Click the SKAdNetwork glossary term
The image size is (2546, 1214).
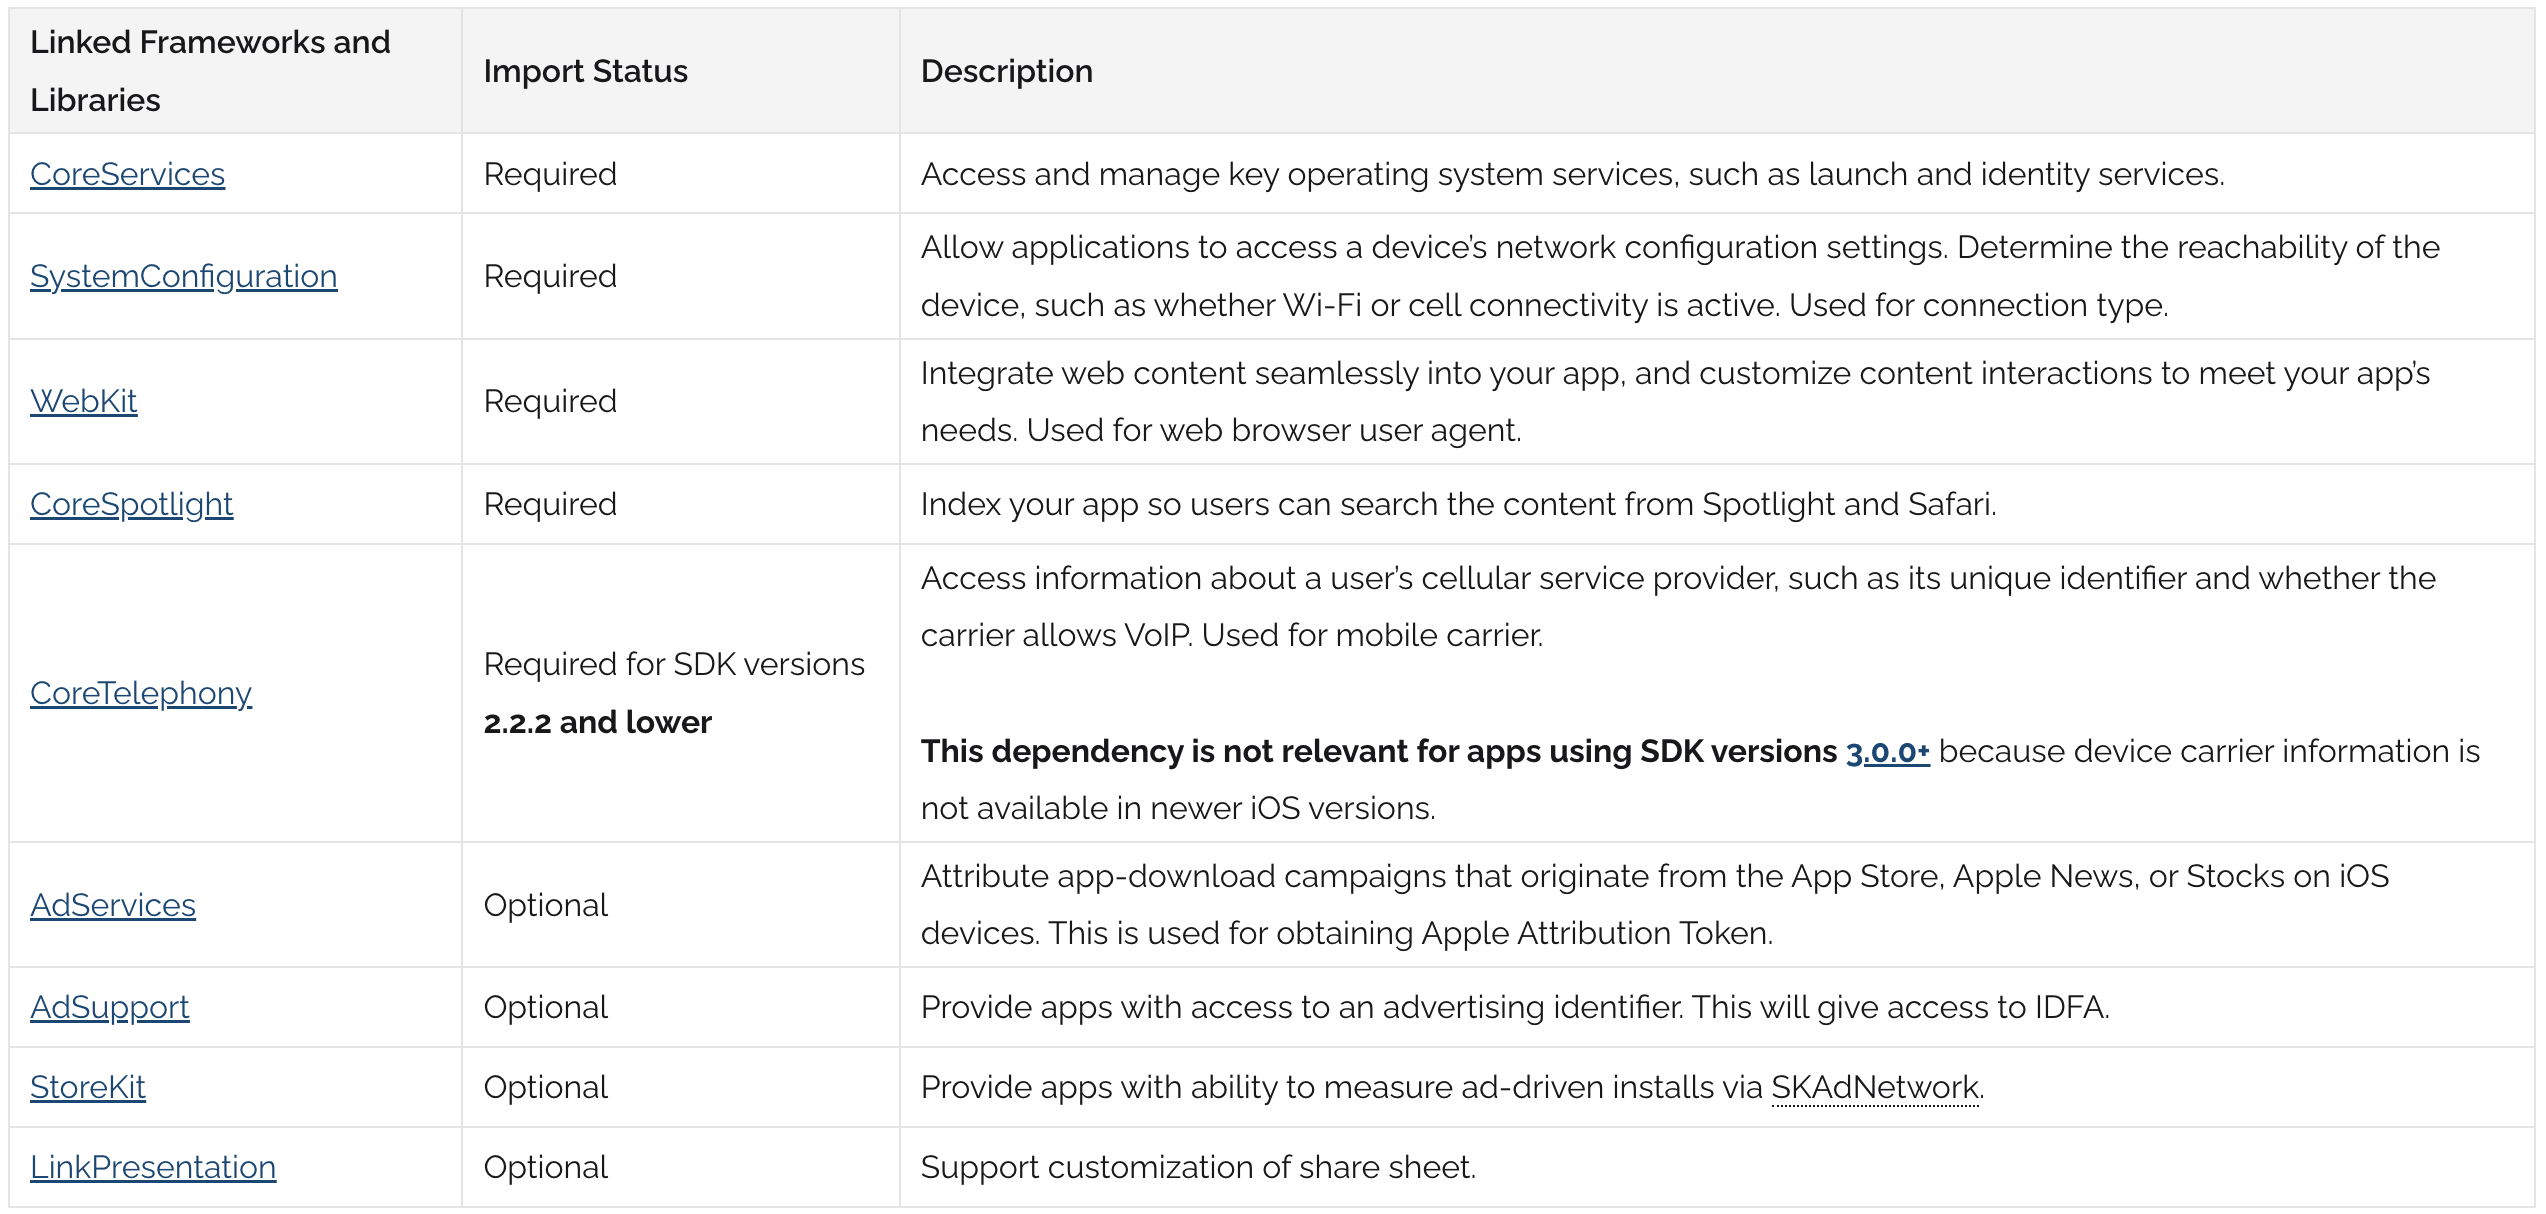pyautogui.click(x=1874, y=1087)
